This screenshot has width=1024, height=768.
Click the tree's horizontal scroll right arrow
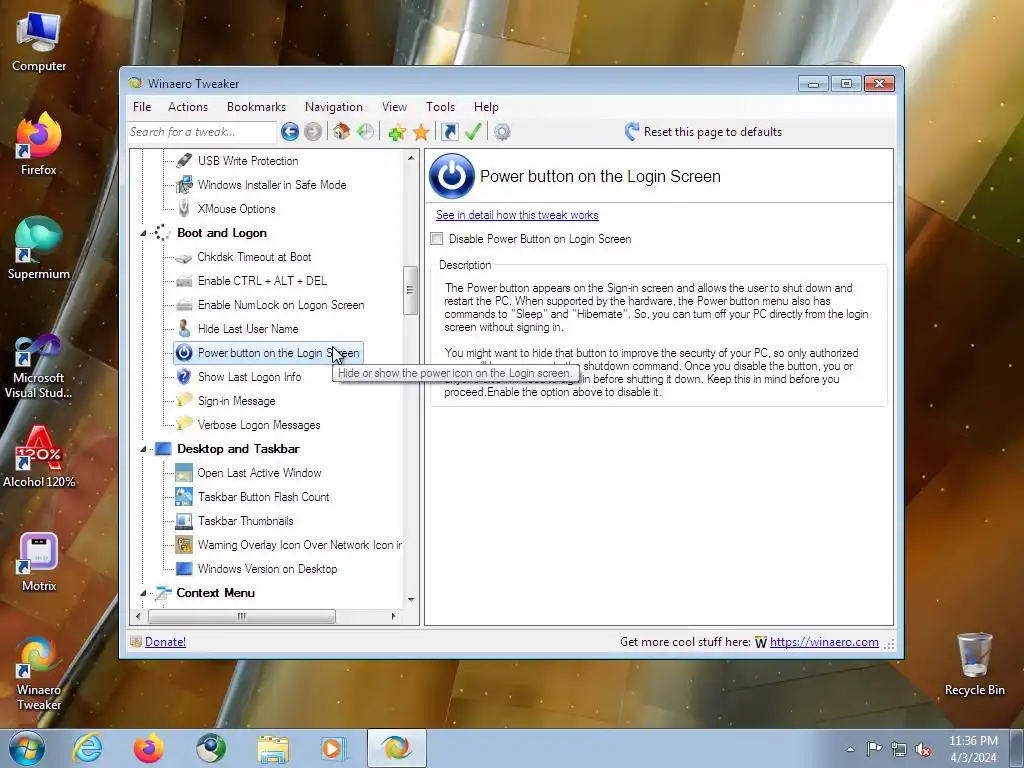click(393, 616)
